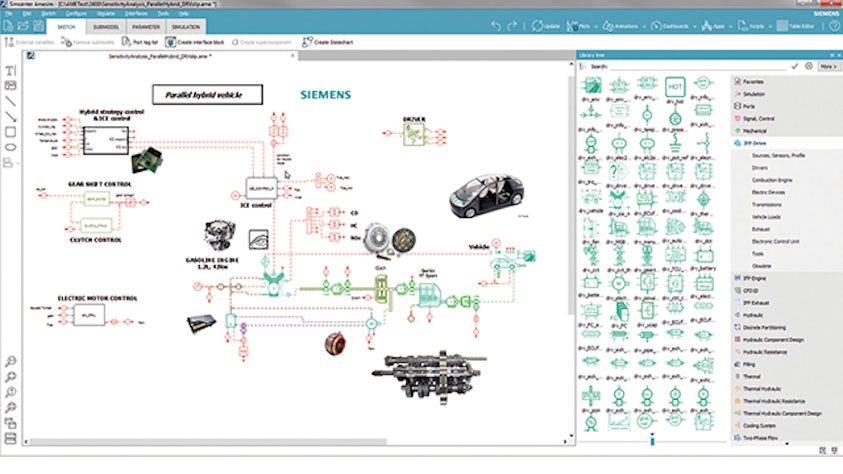Click the Undo arrow in the top toolbar

(496, 26)
